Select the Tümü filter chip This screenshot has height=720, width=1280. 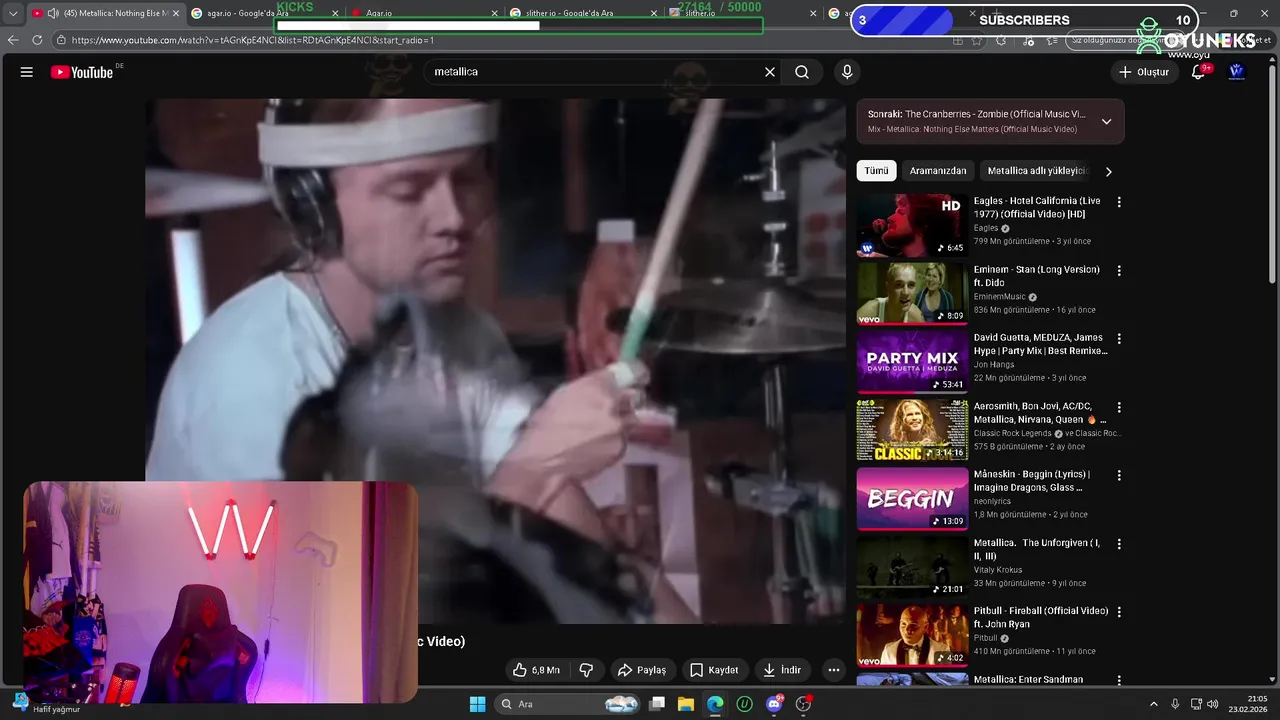876,171
